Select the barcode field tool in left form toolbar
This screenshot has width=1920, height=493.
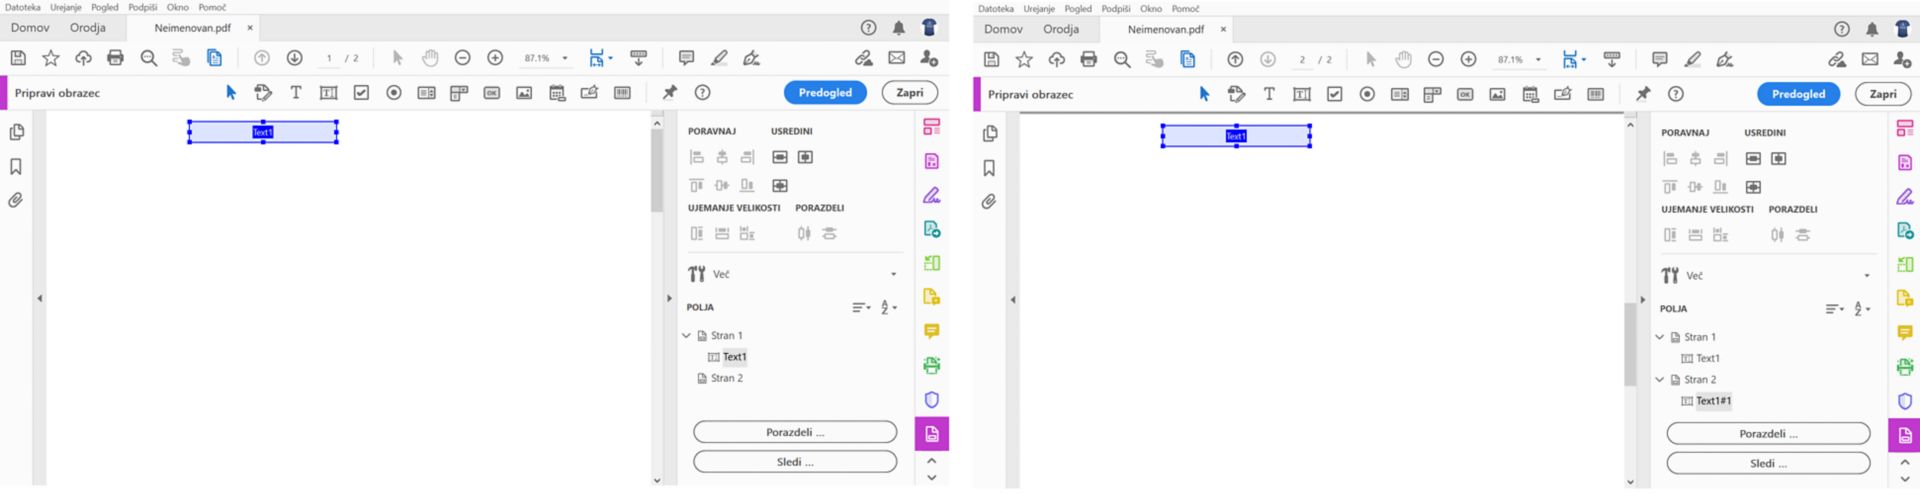click(x=622, y=93)
